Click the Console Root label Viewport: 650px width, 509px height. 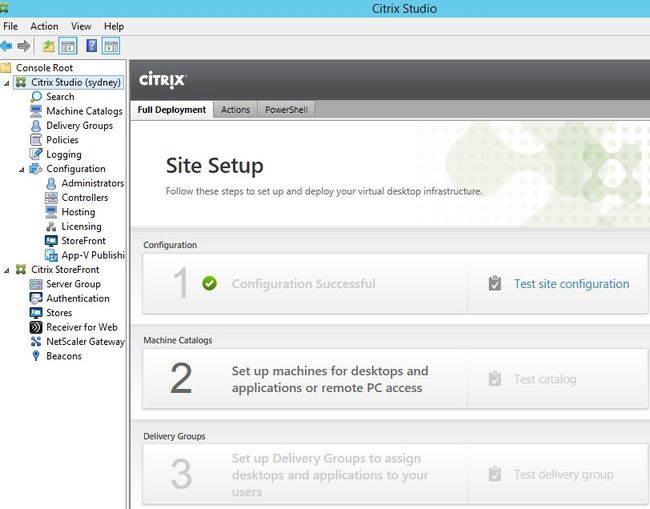click(44, 68)
